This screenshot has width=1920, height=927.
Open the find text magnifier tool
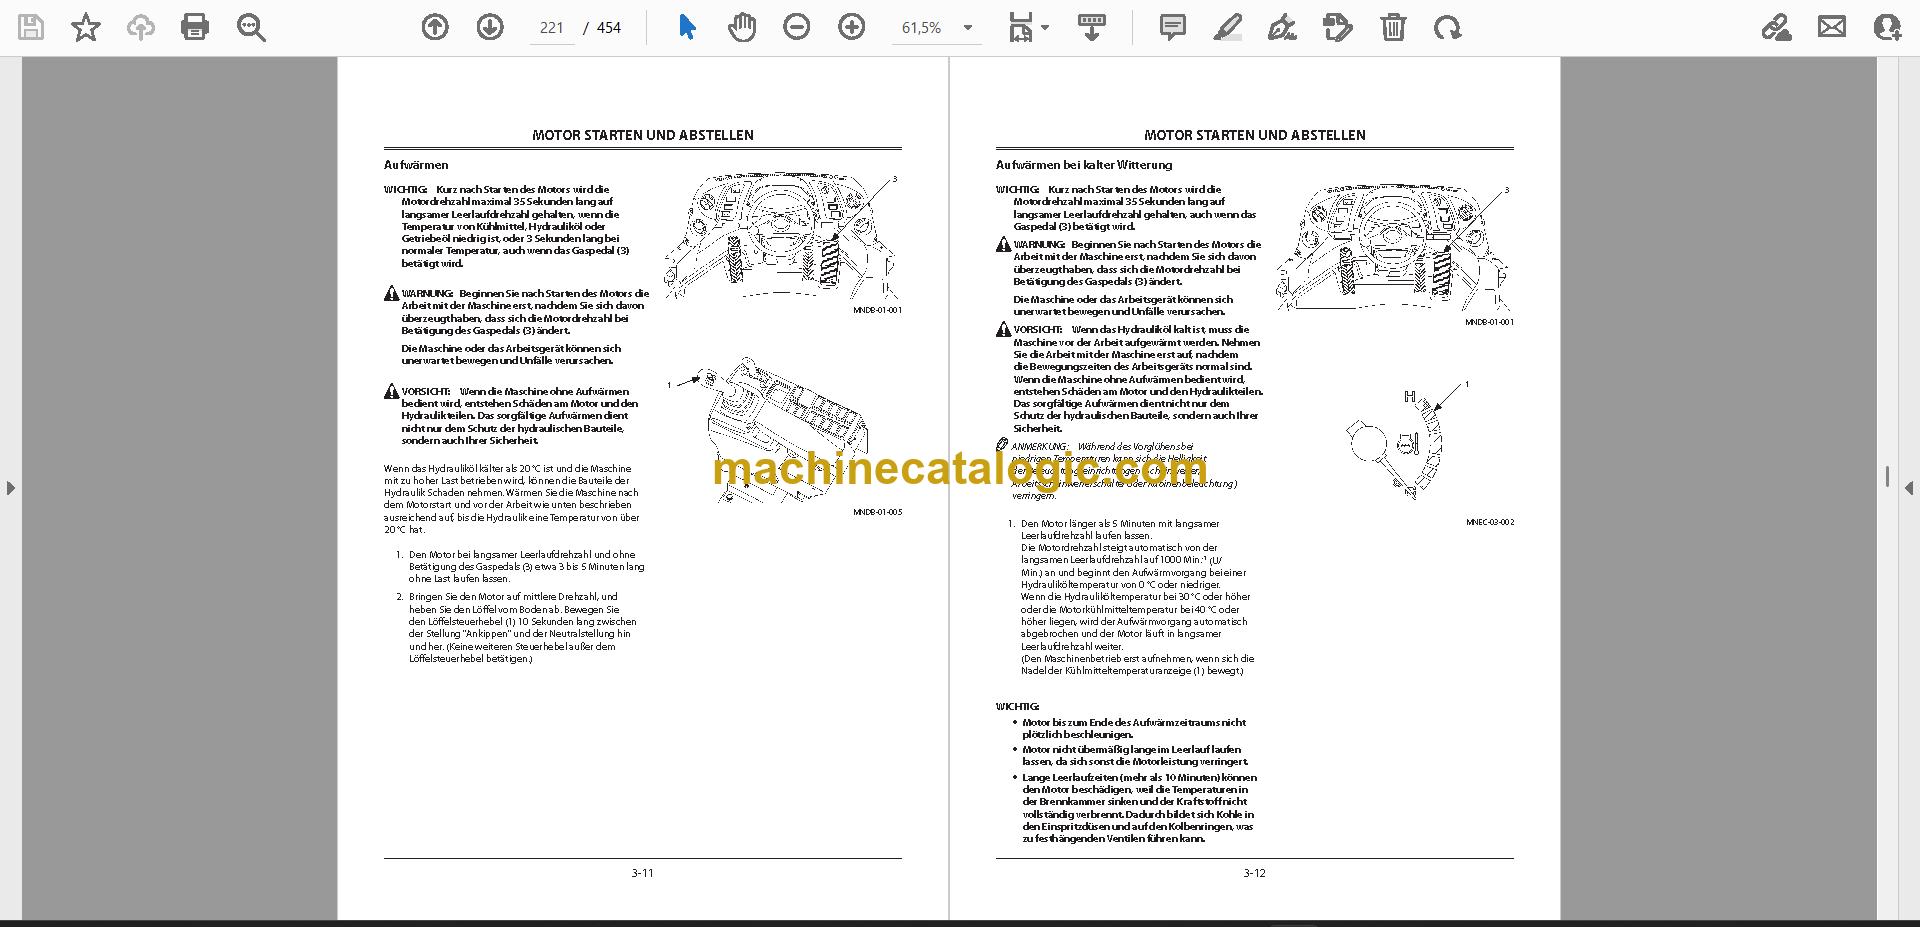pyautogui.click(x=251, y=27)
